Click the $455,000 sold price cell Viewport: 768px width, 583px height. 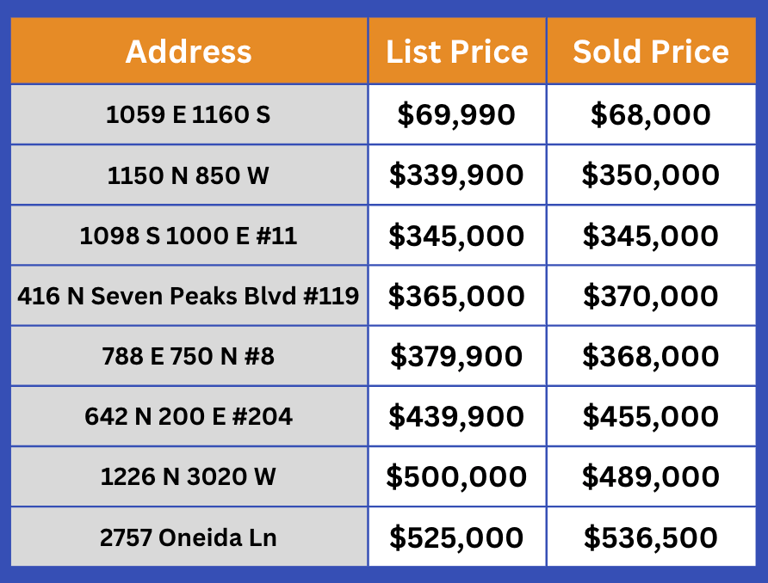click(651, 416)
